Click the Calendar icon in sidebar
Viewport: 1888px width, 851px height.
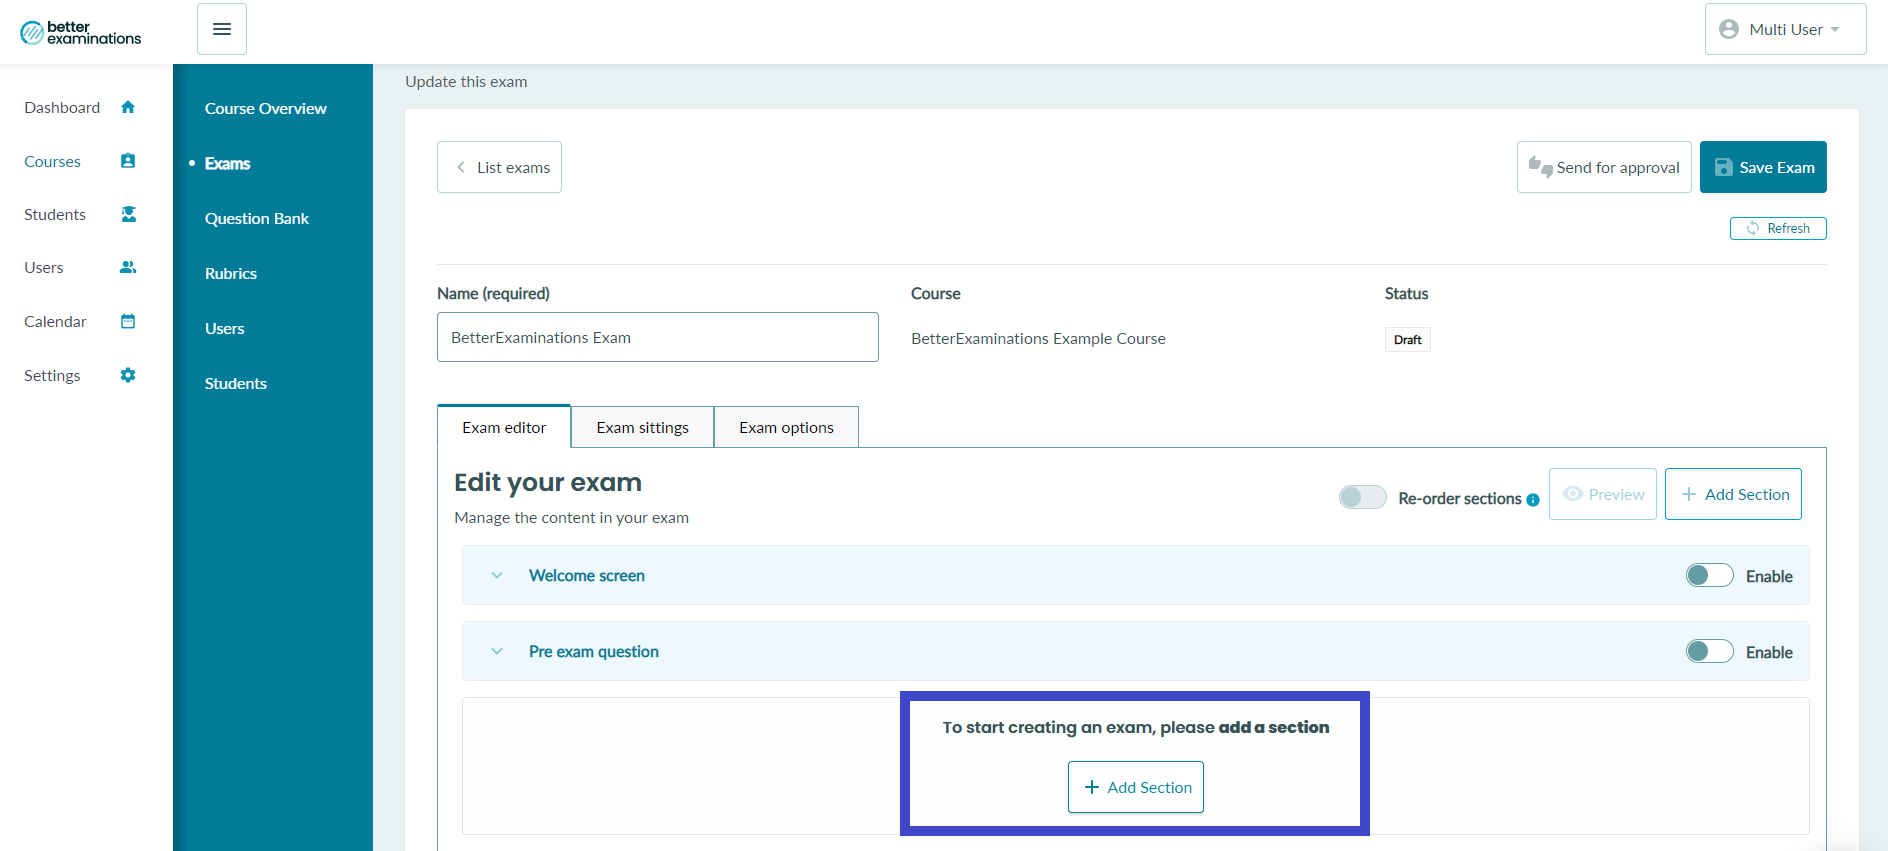coord(128,321)
